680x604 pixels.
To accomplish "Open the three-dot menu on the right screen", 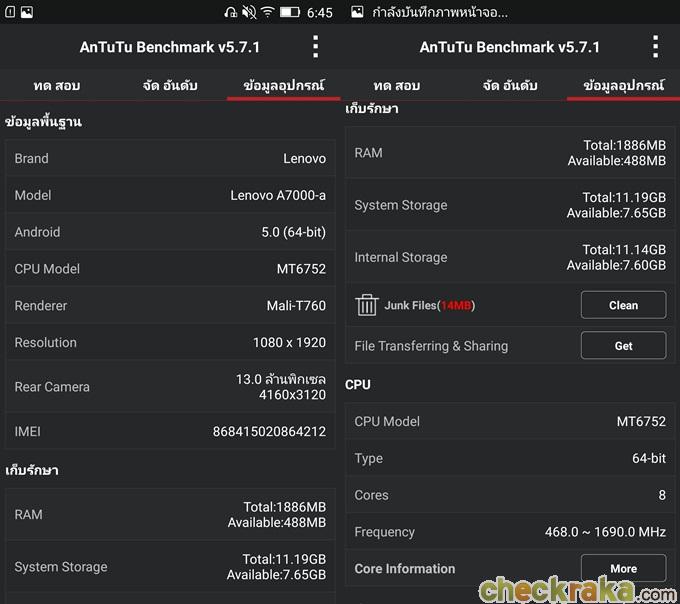I will coord(656,46).
